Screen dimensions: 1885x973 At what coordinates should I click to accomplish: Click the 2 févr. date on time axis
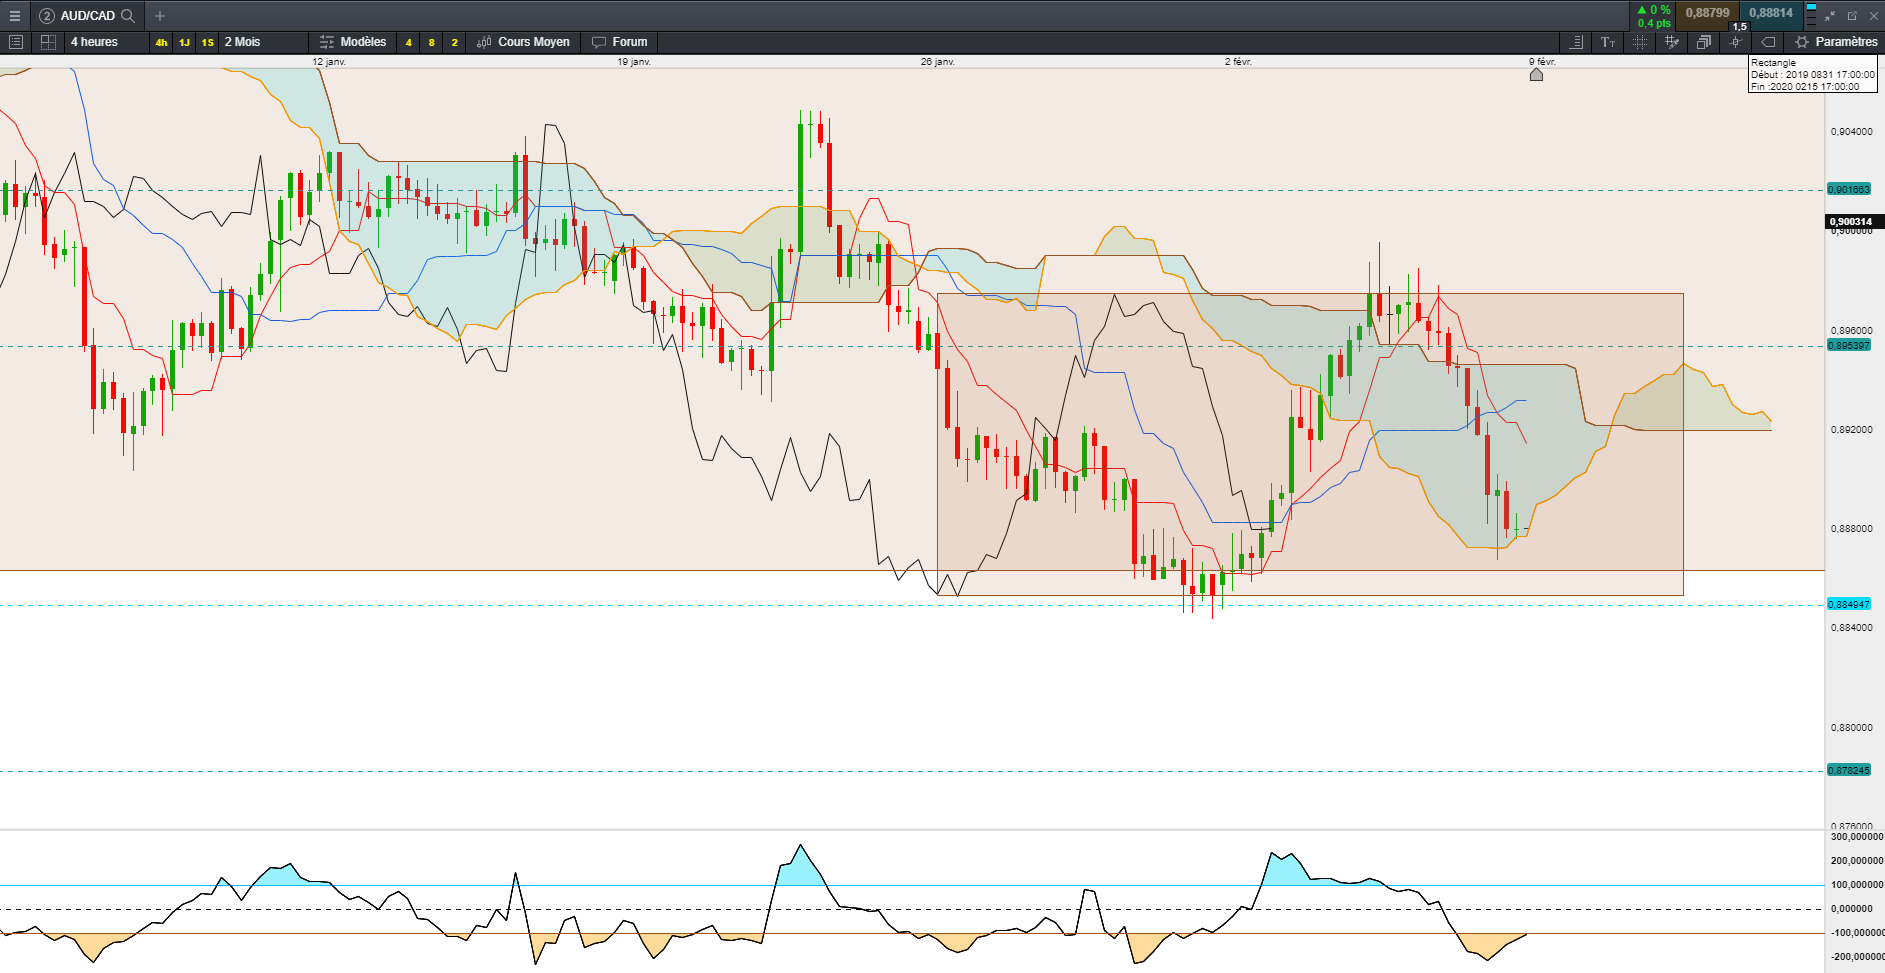[1238, 62]
